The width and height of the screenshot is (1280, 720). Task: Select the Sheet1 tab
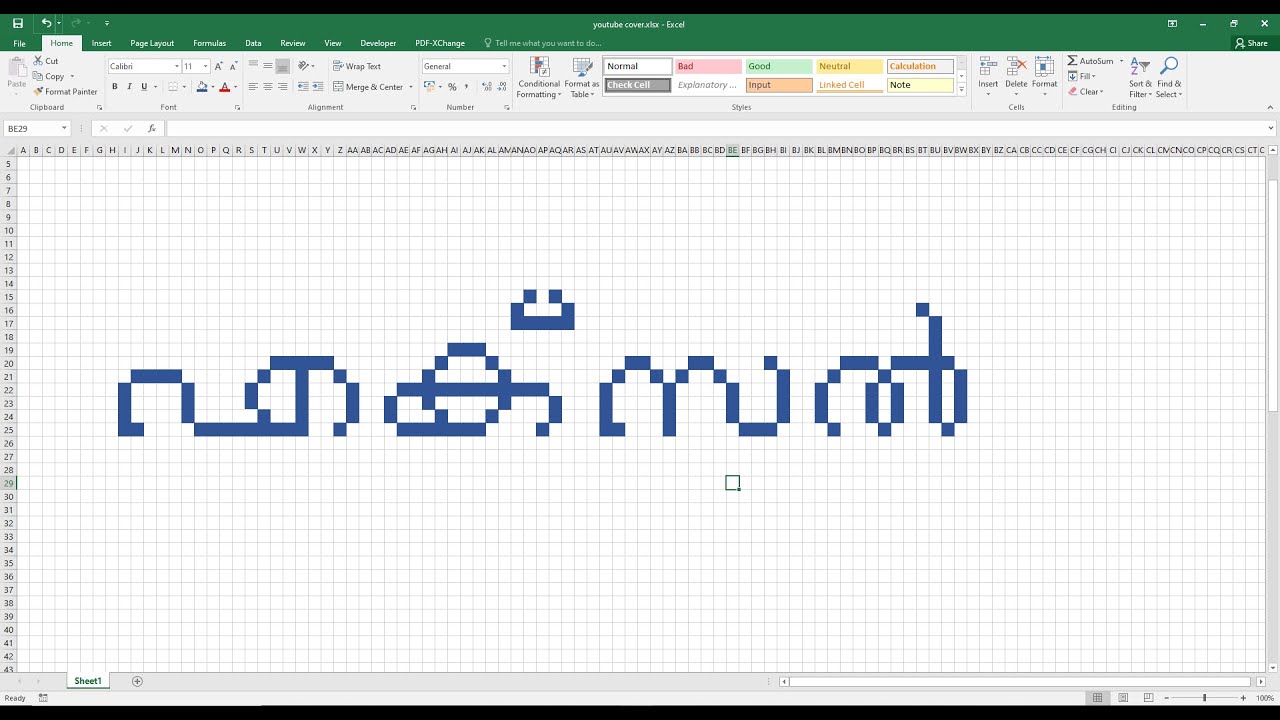[88, 681]
